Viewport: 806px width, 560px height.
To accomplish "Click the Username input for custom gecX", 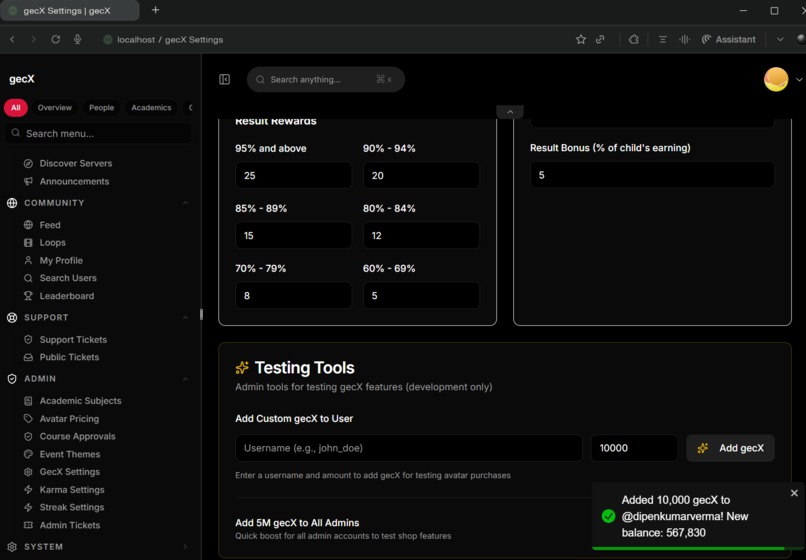I will pos(409,448).
